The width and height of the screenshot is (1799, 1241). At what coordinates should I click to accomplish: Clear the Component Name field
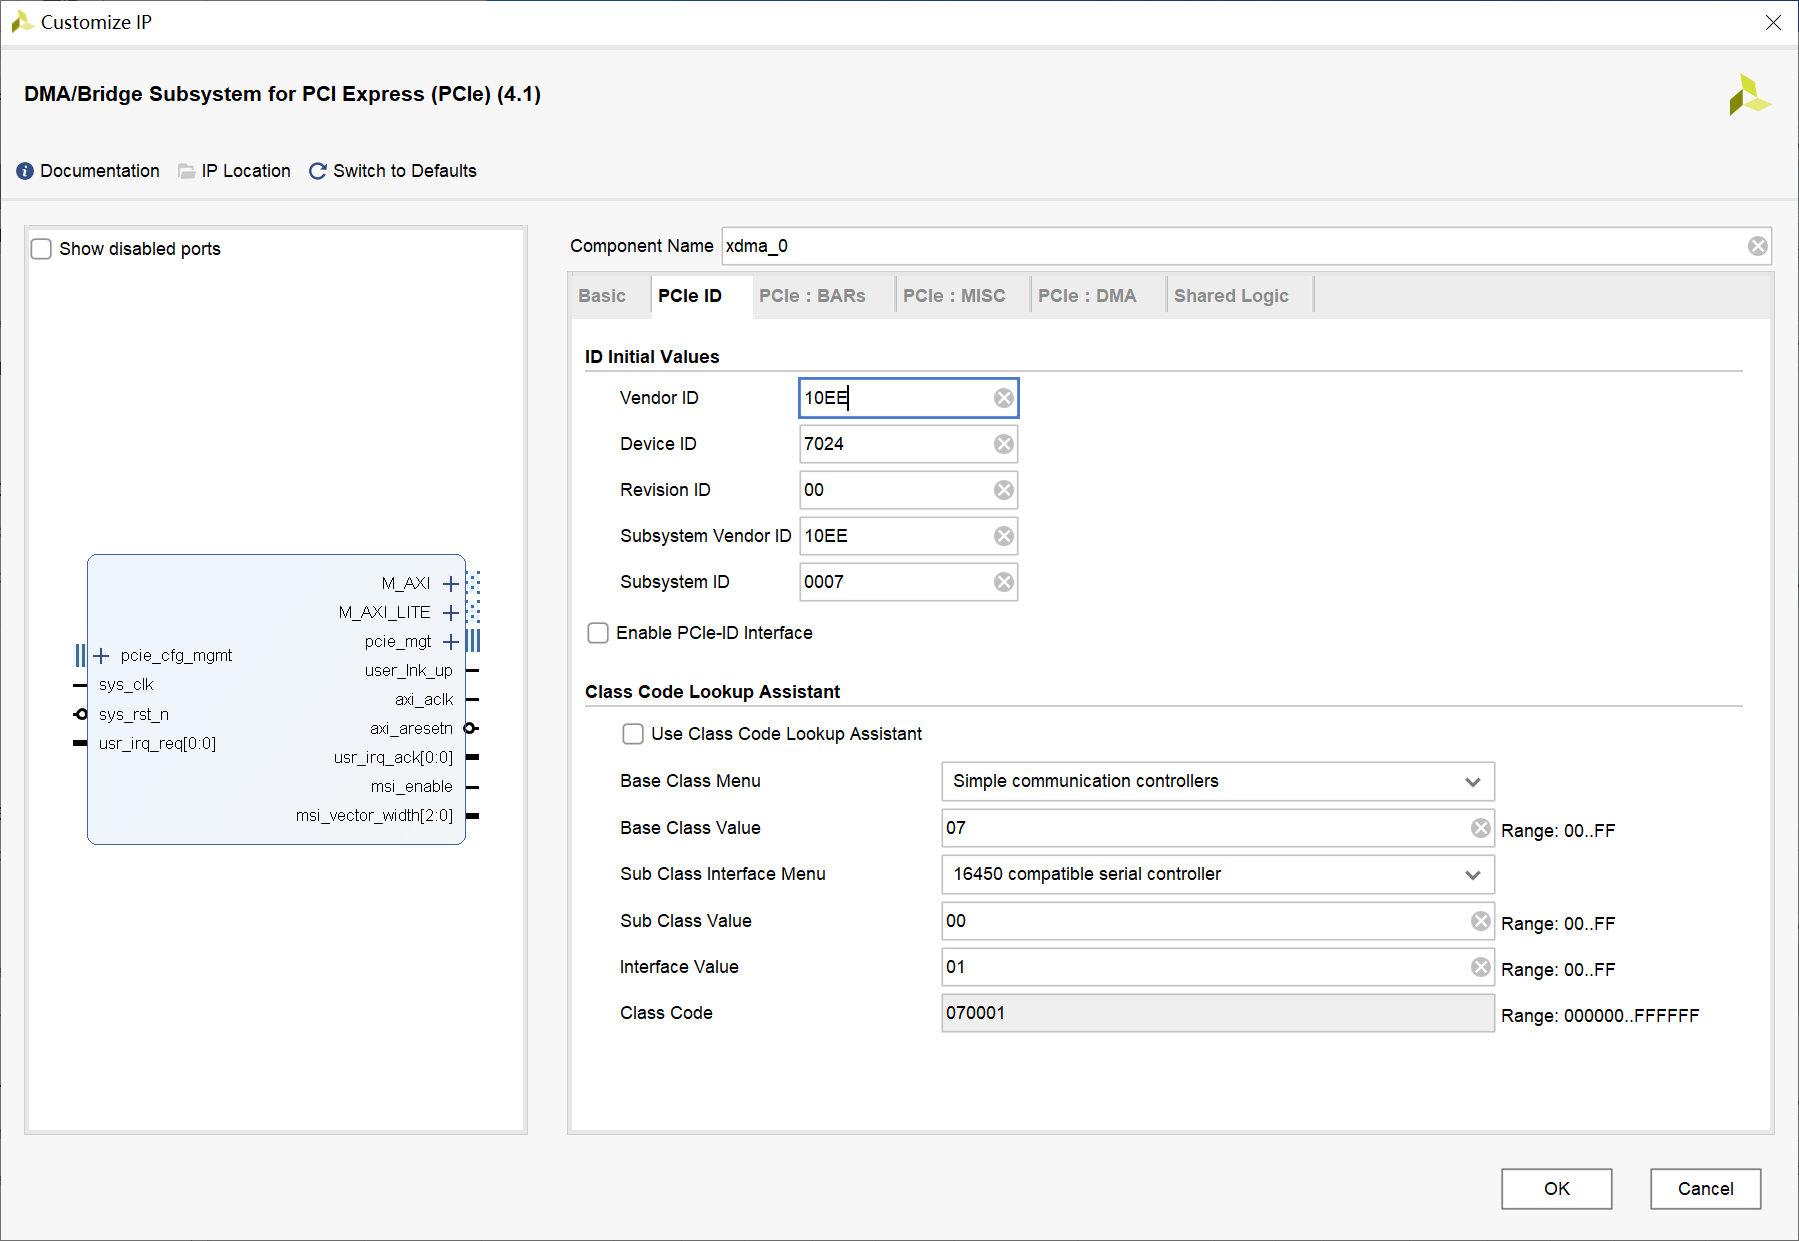pyautogui.click(x=1757, y=246)
